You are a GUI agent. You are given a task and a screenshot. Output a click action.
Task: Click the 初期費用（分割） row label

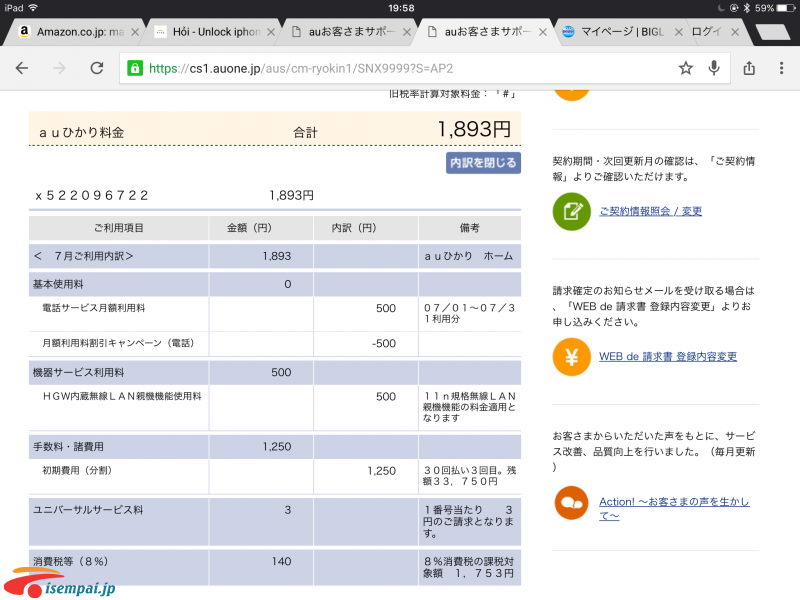(x=77, y=470)
